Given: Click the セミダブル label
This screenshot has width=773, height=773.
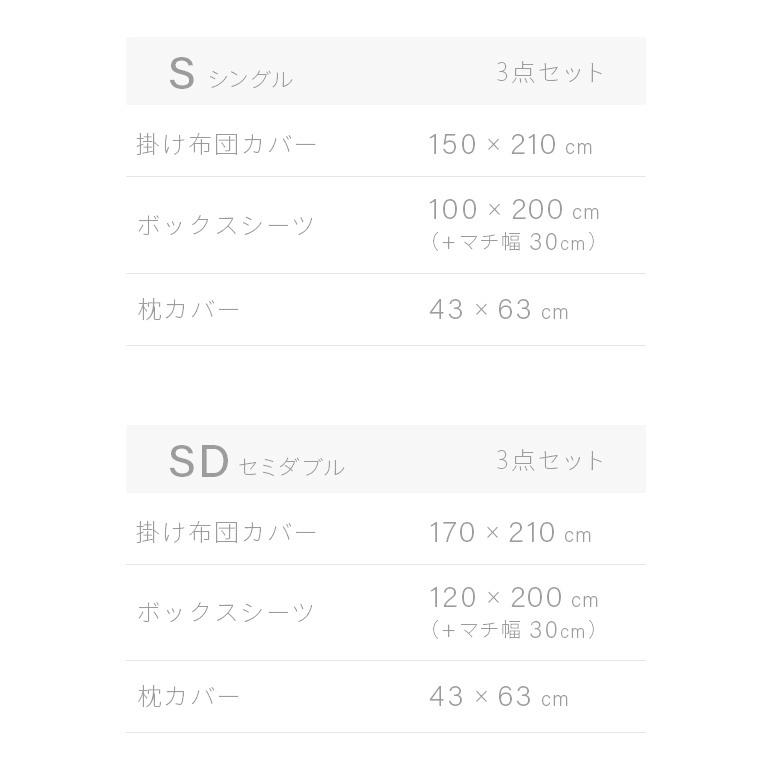Looking at the screenshot, I should click(291, 467).
